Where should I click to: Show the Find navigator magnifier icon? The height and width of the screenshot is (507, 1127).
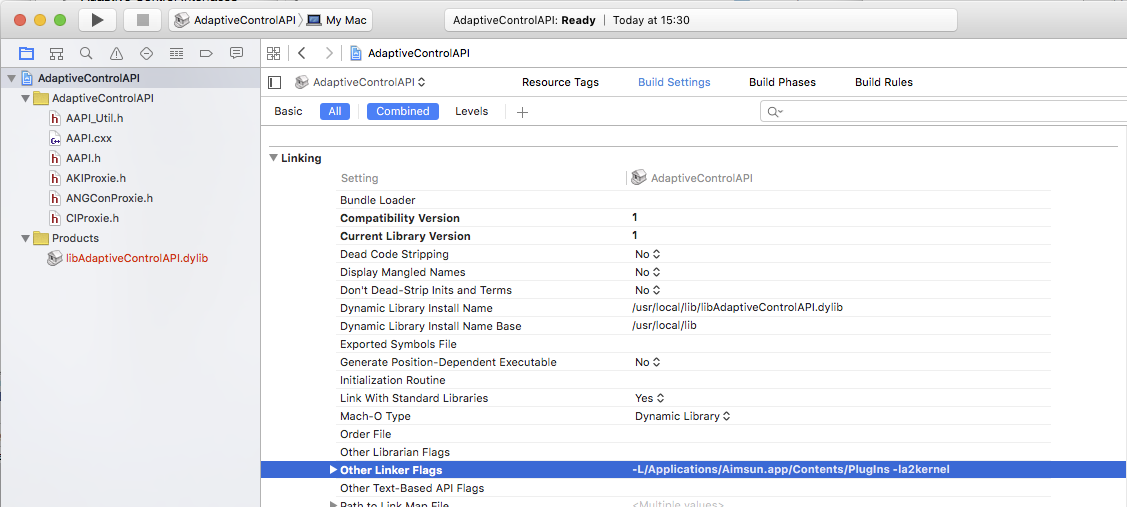(x=86, y=53)
